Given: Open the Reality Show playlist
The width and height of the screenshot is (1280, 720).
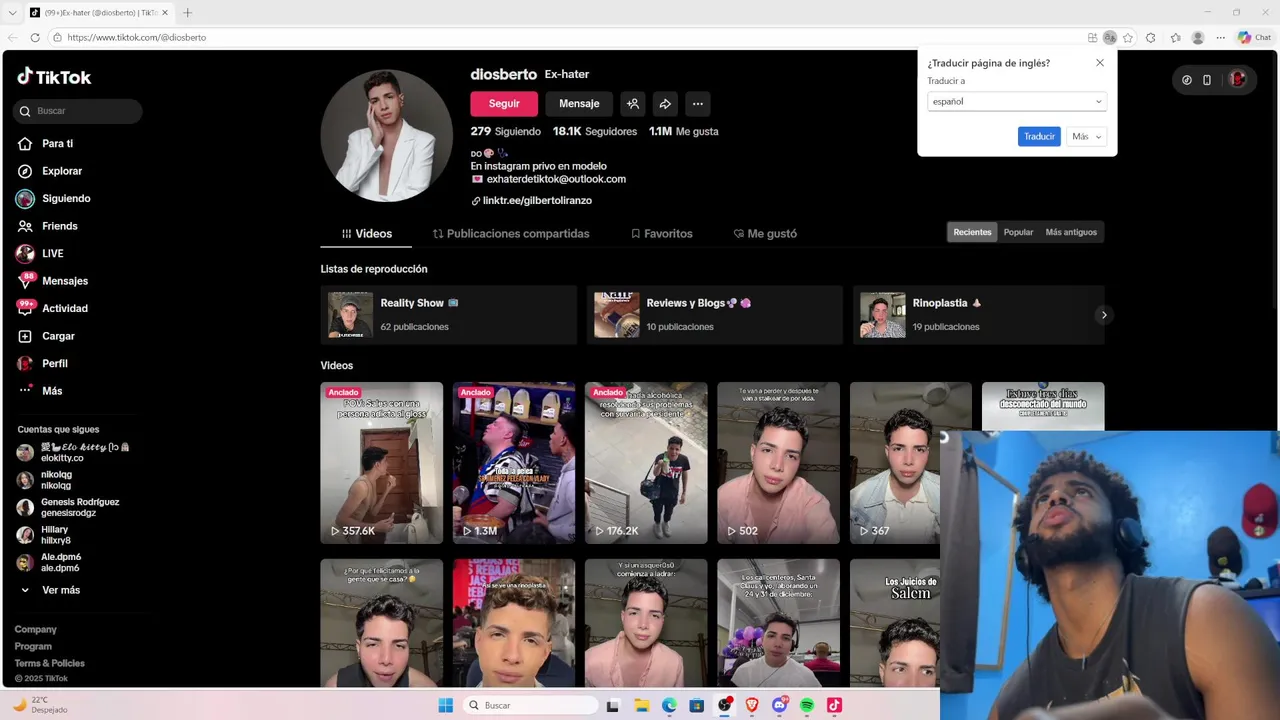Looking at the screenshot, I should (x=449, y=315).
